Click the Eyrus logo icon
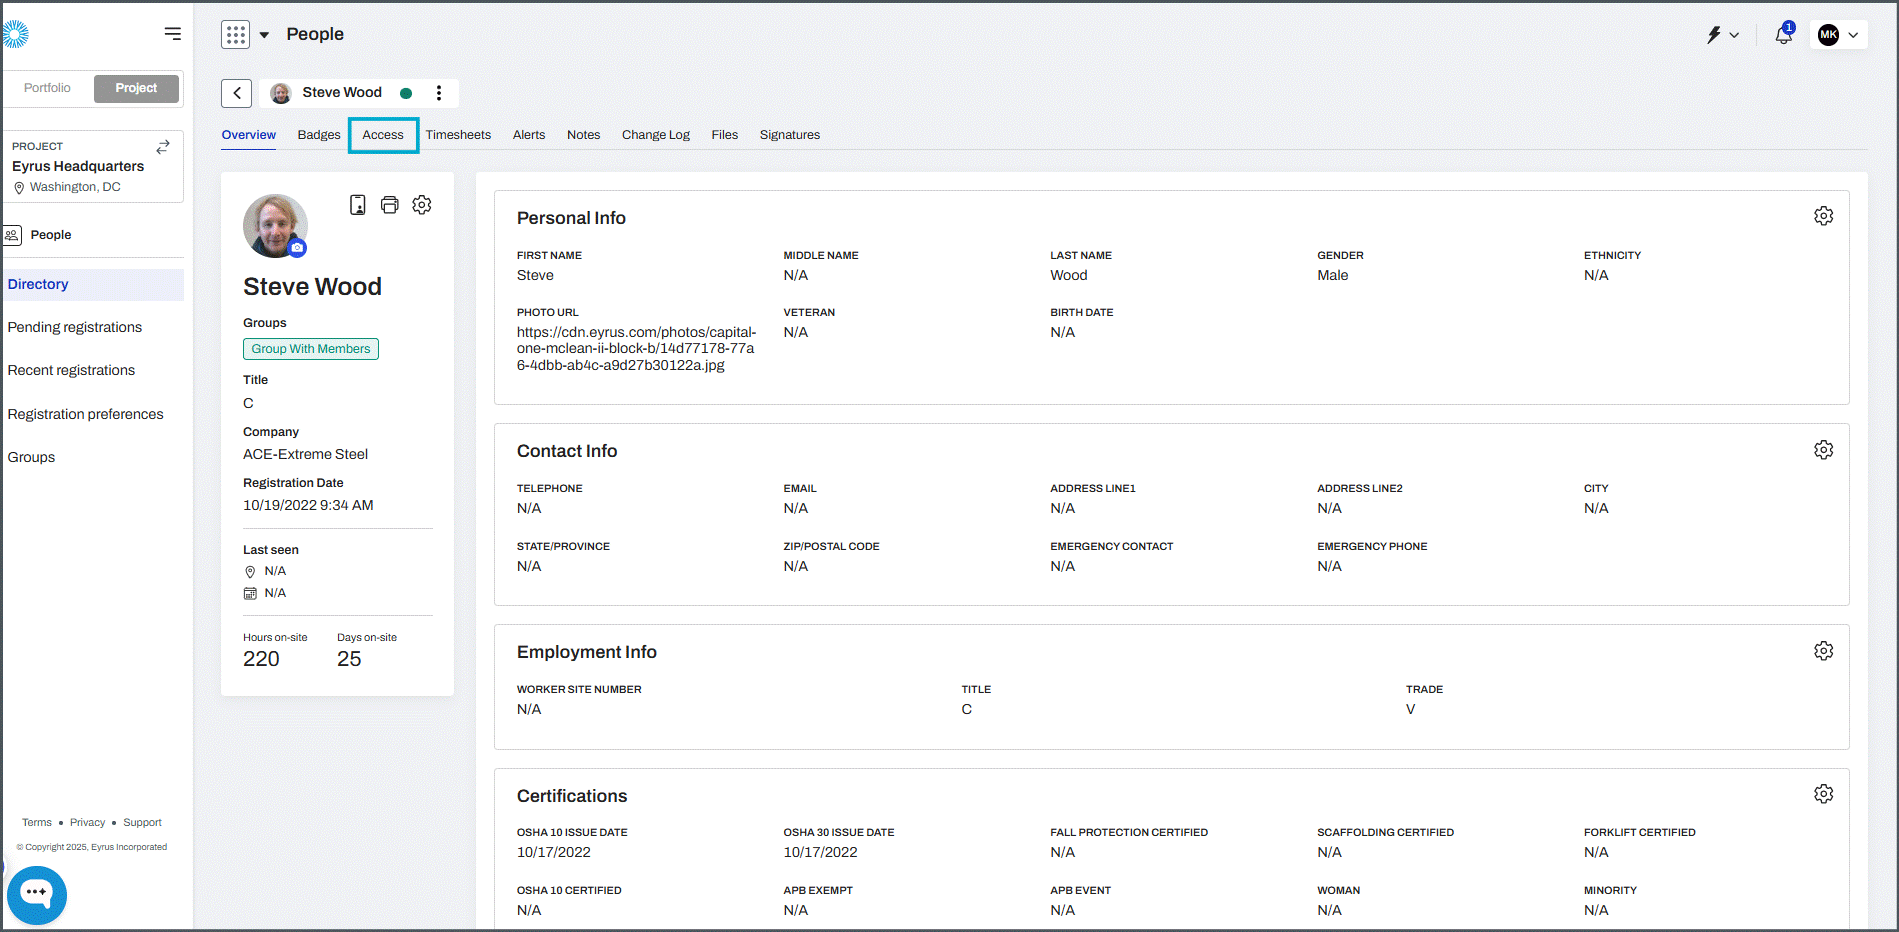Image resolution: width=1899 pixels, height=932 pixels. pyautogui.click(x=15, y=34)
